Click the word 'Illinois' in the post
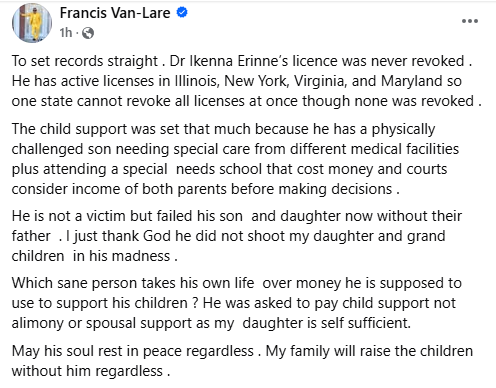This screenshot has width=496, height=388. click(x=197, y=81)
